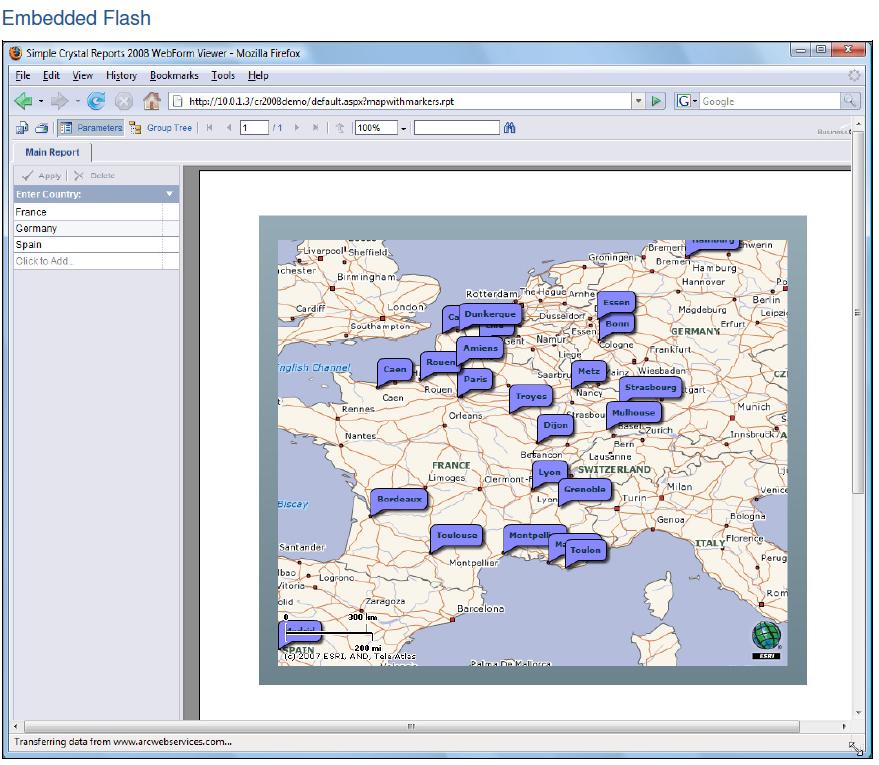
Task: Click the Google search engine icon
Action: (x=683, y=101)
